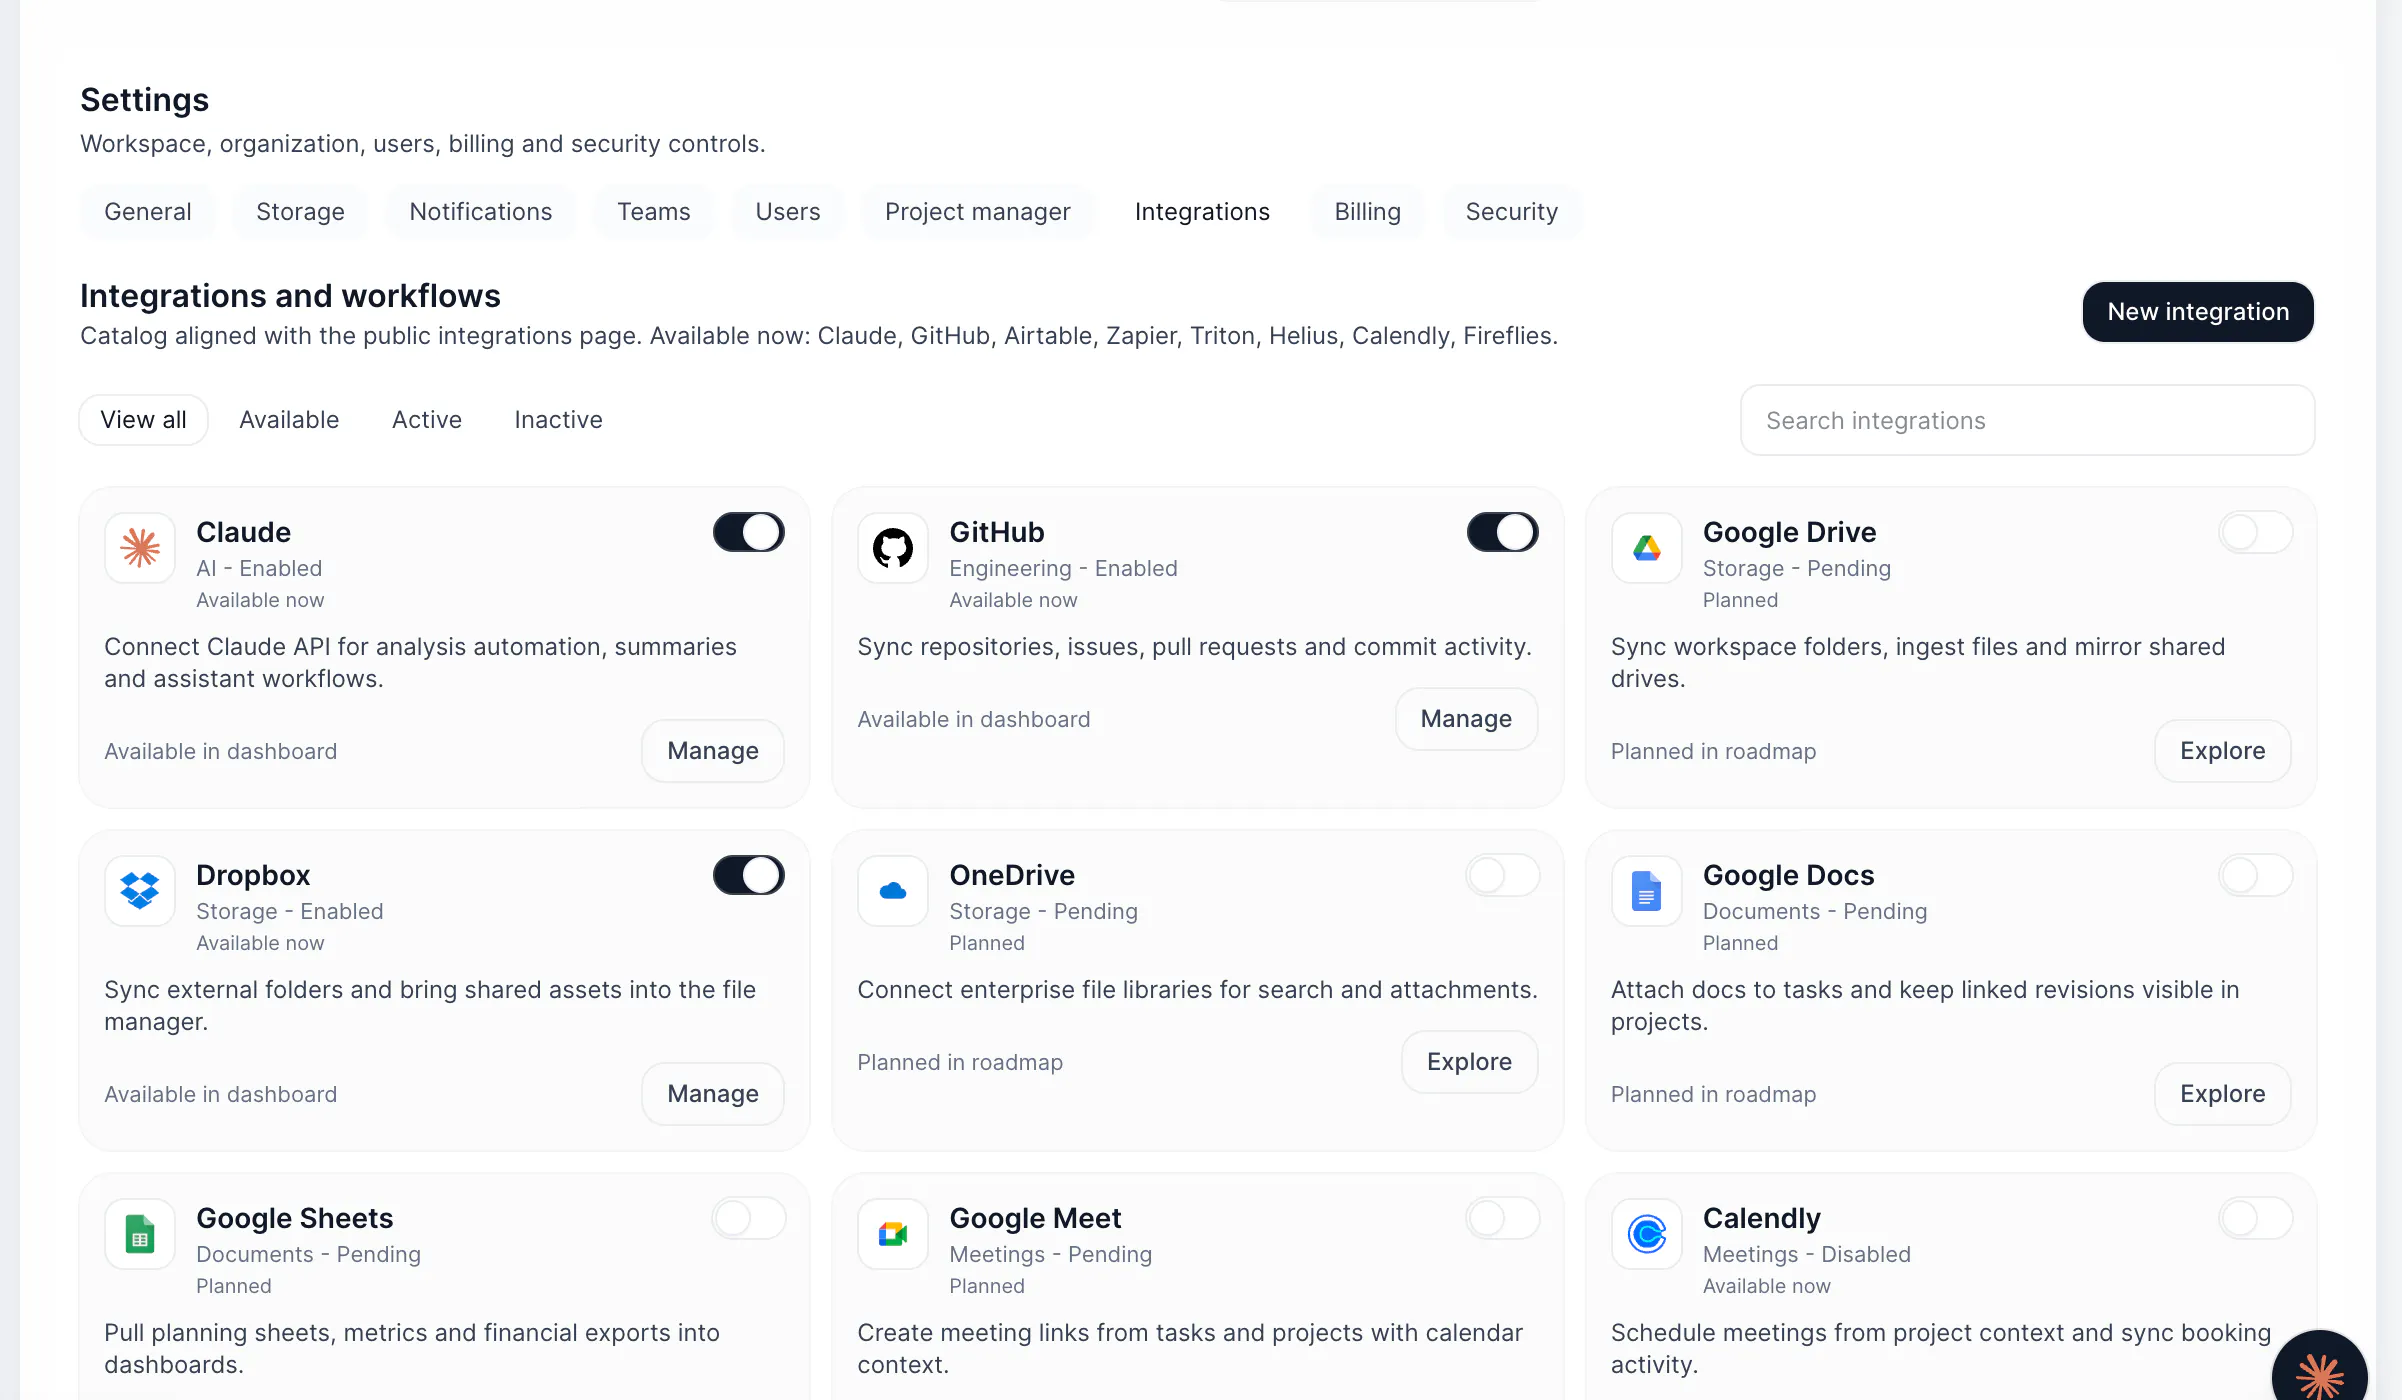The width and height of the screenshot is (2402, 1400).
Task: Click the 'AI - Enabled' status text
Action: pos(259,568)
